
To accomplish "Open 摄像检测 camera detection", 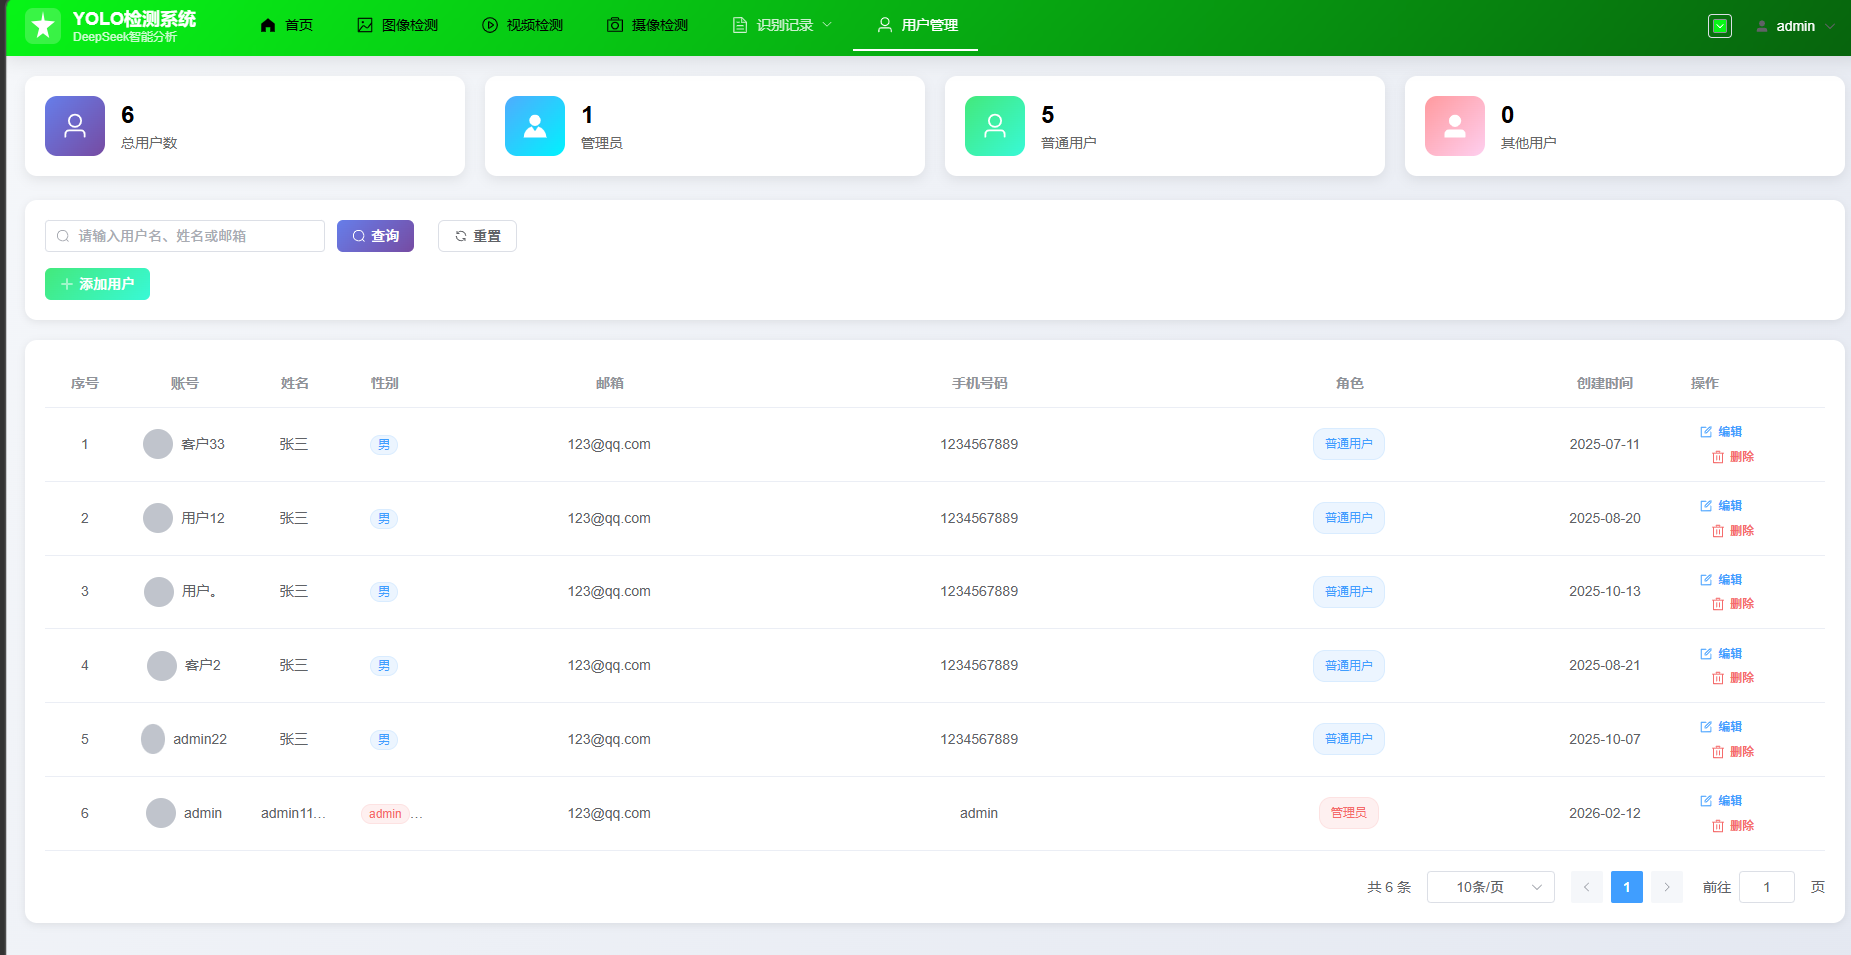I will (648, 26).
